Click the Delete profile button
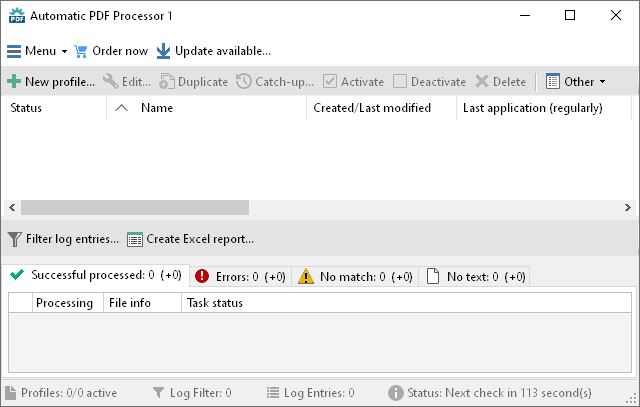 point(500,82)
